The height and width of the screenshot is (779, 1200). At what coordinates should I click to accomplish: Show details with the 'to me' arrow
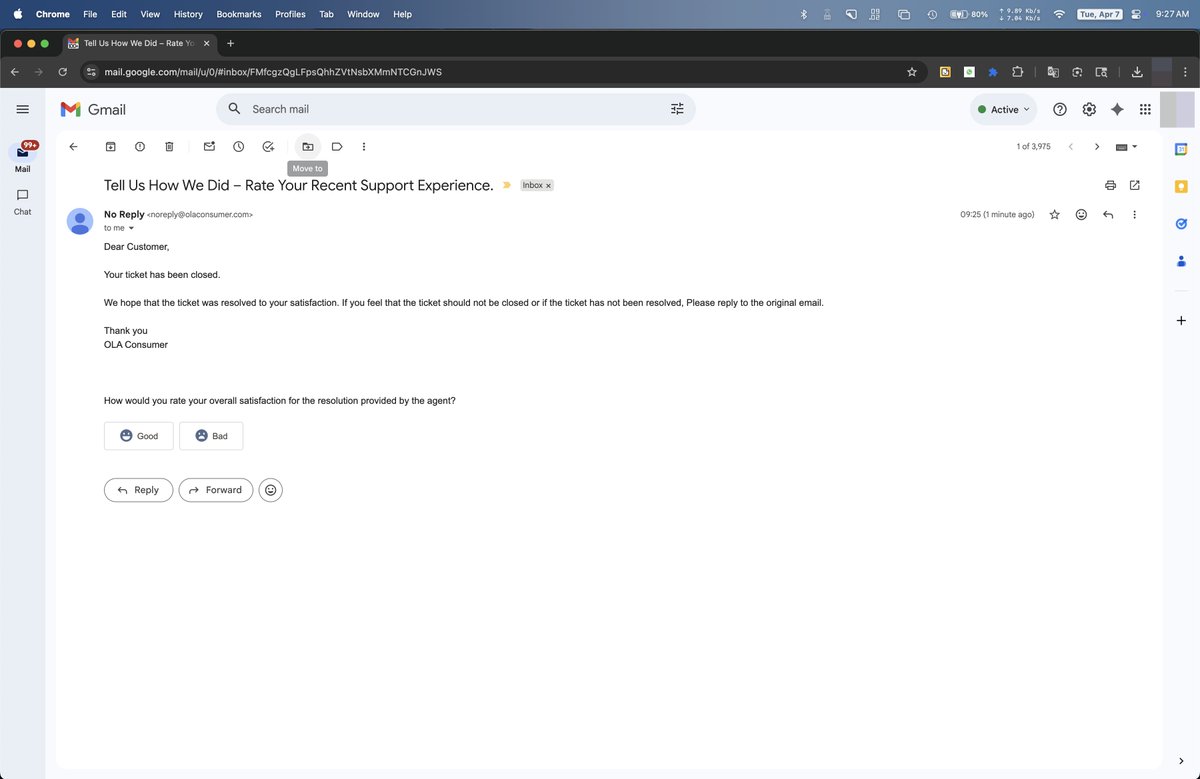[131, 228]
